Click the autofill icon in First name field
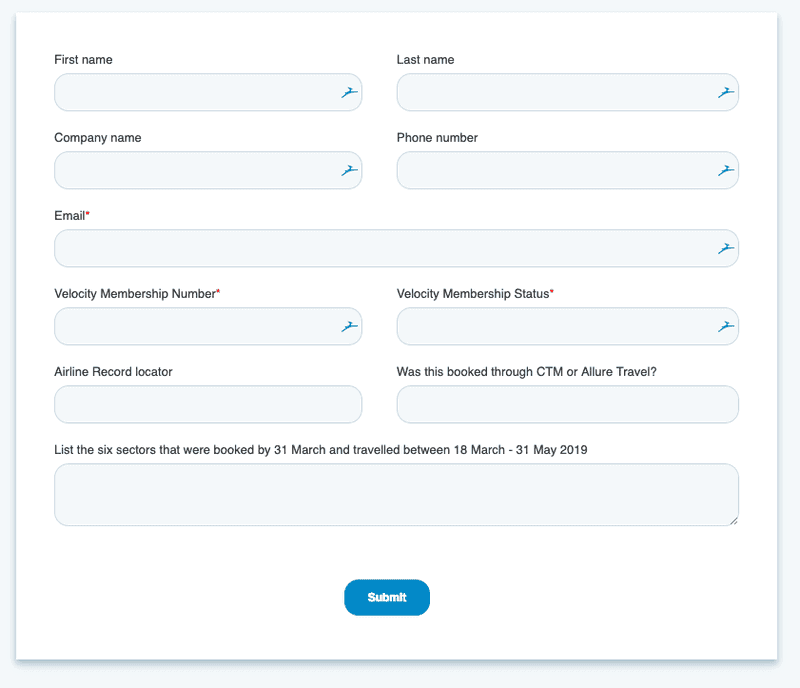 tap(349, 92)
